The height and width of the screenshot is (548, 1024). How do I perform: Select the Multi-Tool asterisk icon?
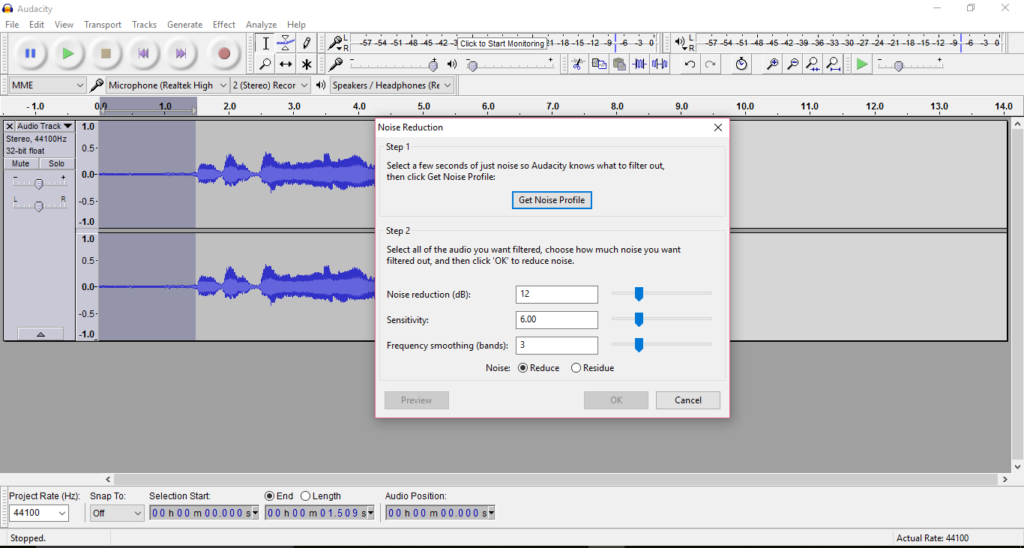coord(306,64)
